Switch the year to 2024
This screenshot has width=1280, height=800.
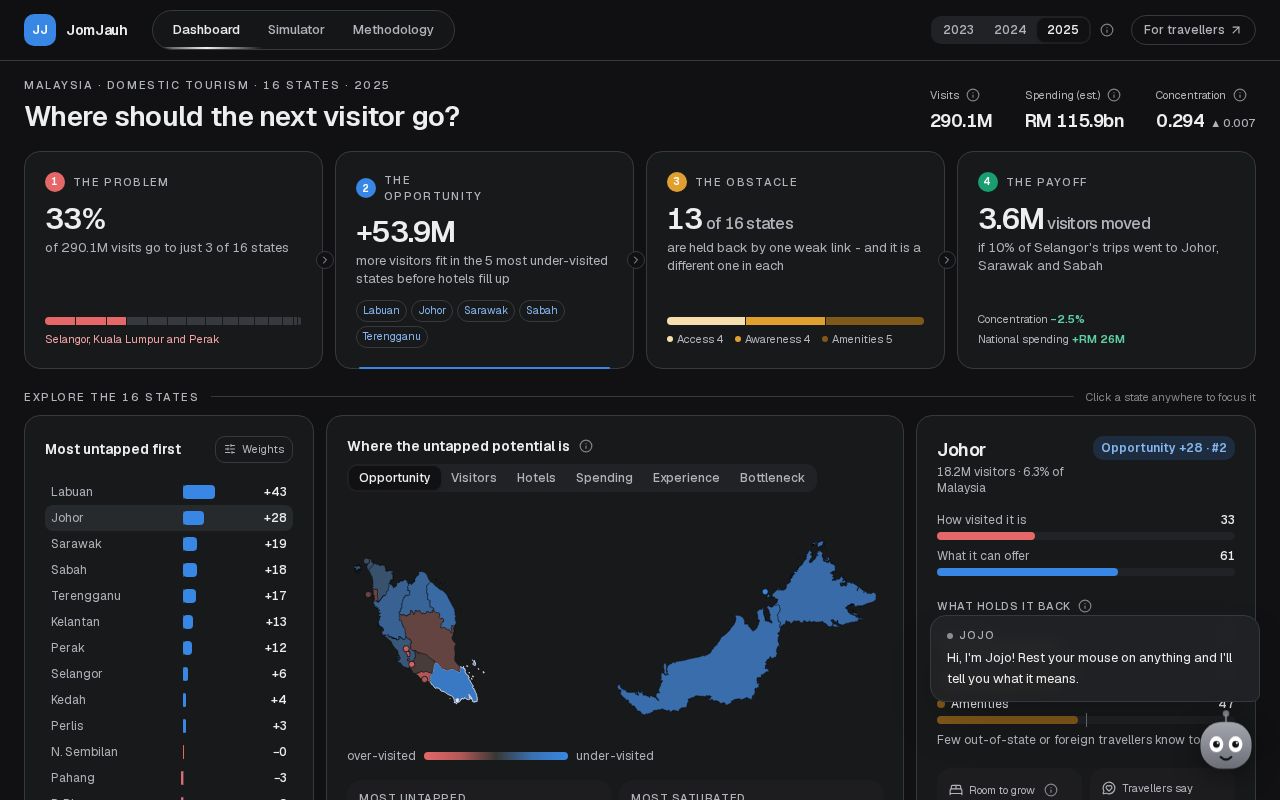(1010, 30)
